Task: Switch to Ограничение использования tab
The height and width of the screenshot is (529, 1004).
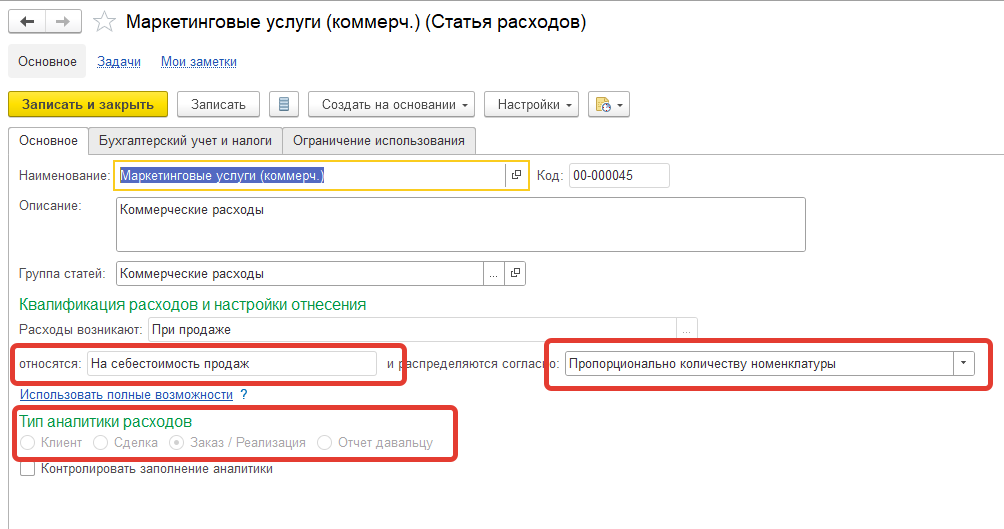Action: [379, 141]
